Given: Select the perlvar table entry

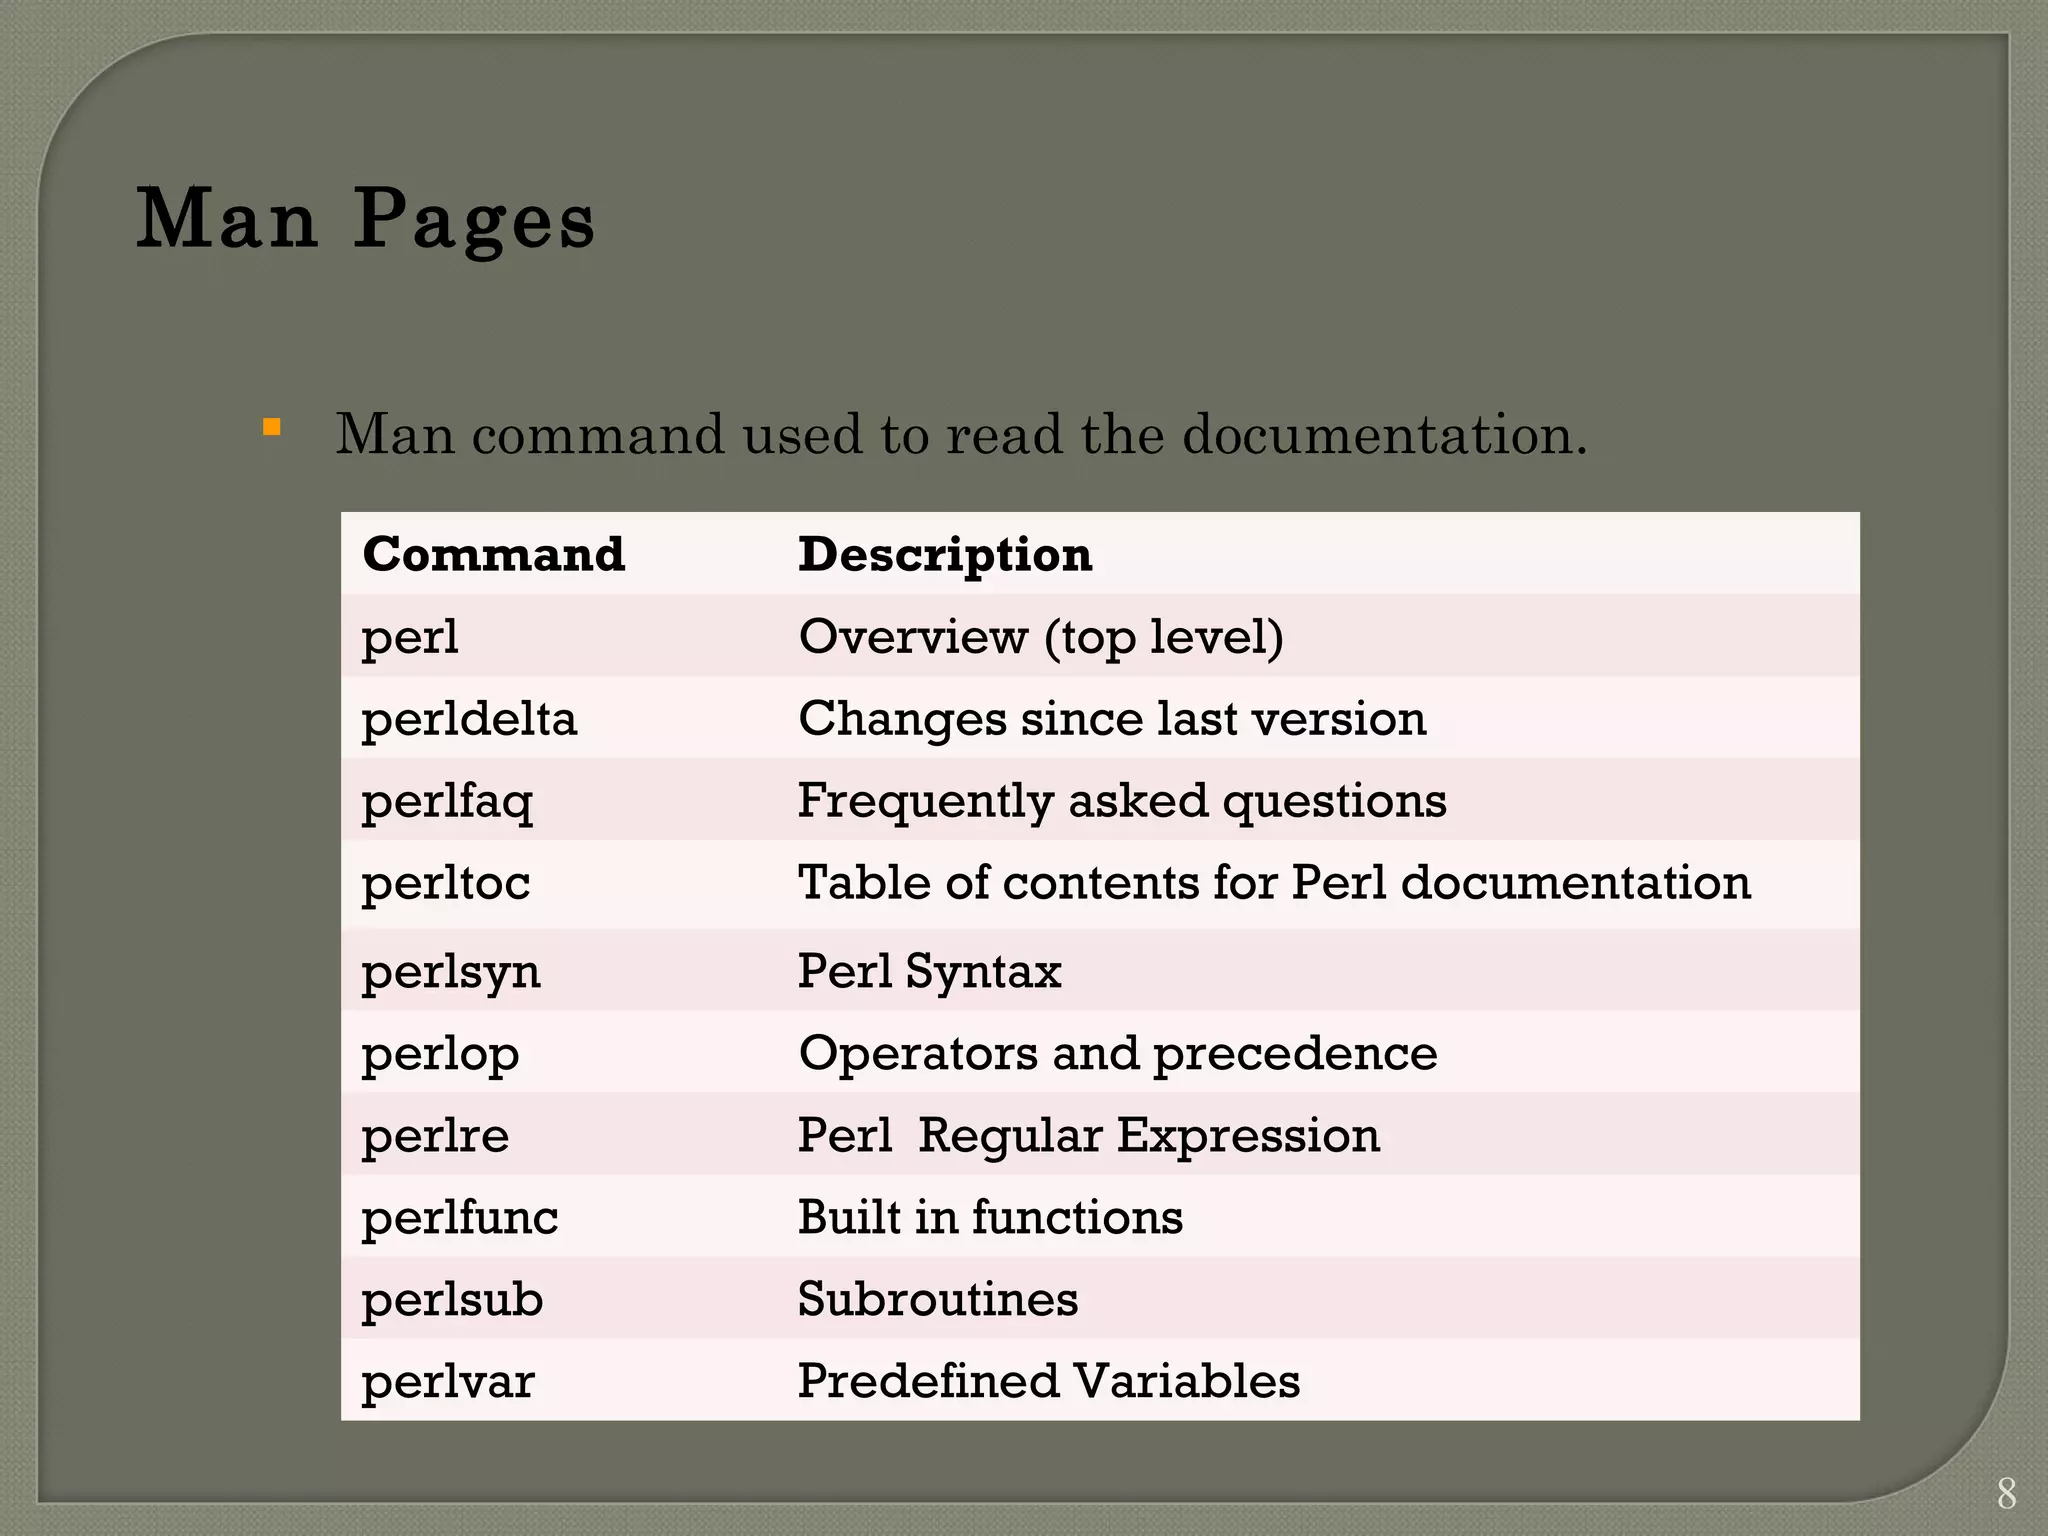Looking at the screenshot, I should [x=447, y=1381].
